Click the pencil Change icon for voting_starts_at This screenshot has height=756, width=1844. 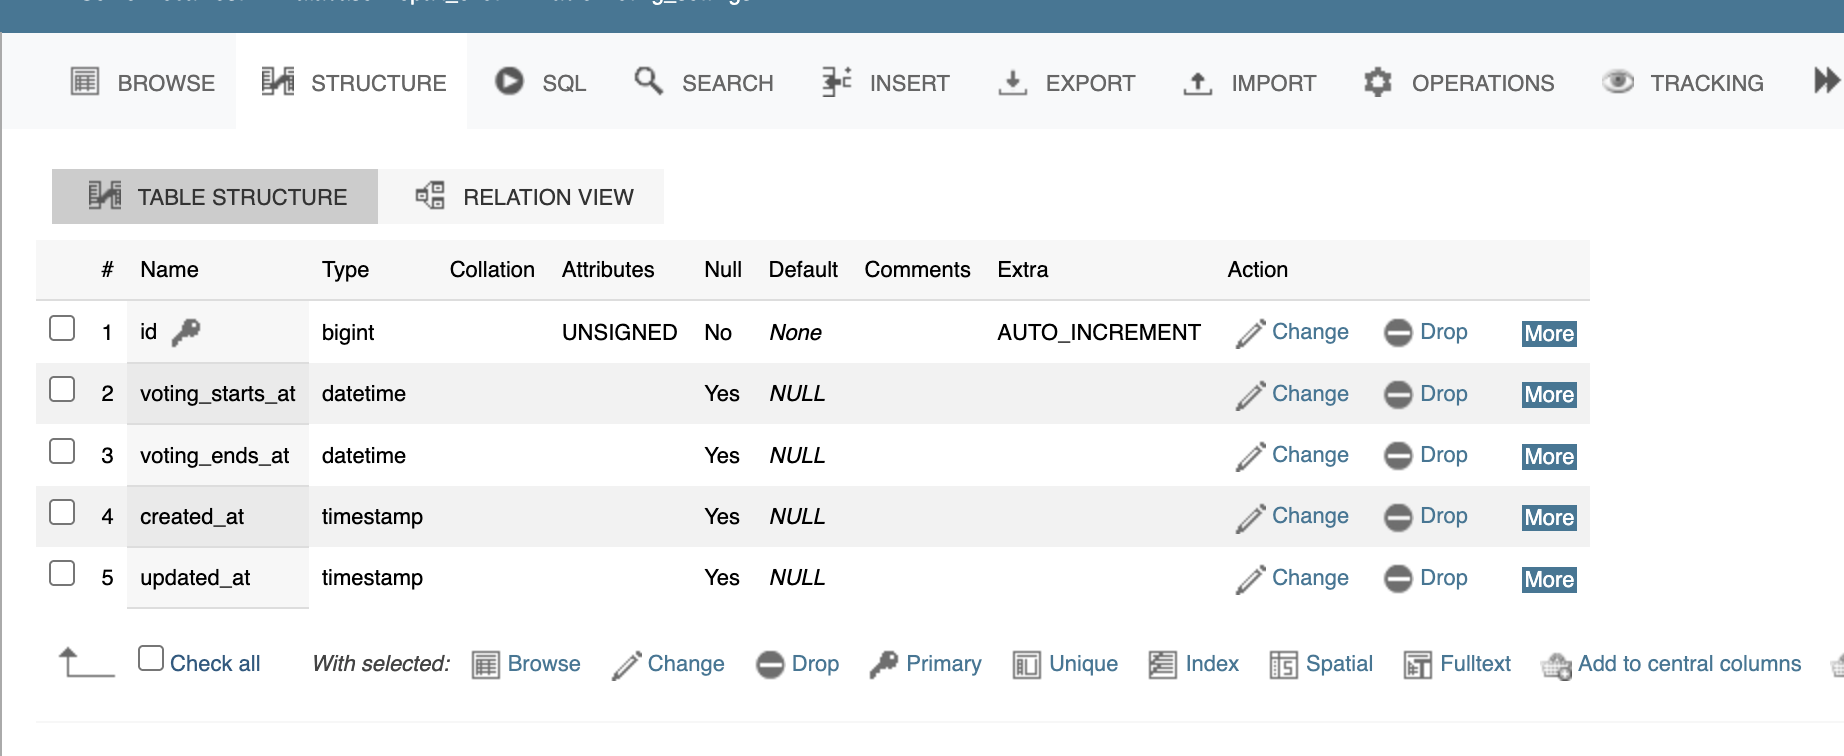point(1250,395)
